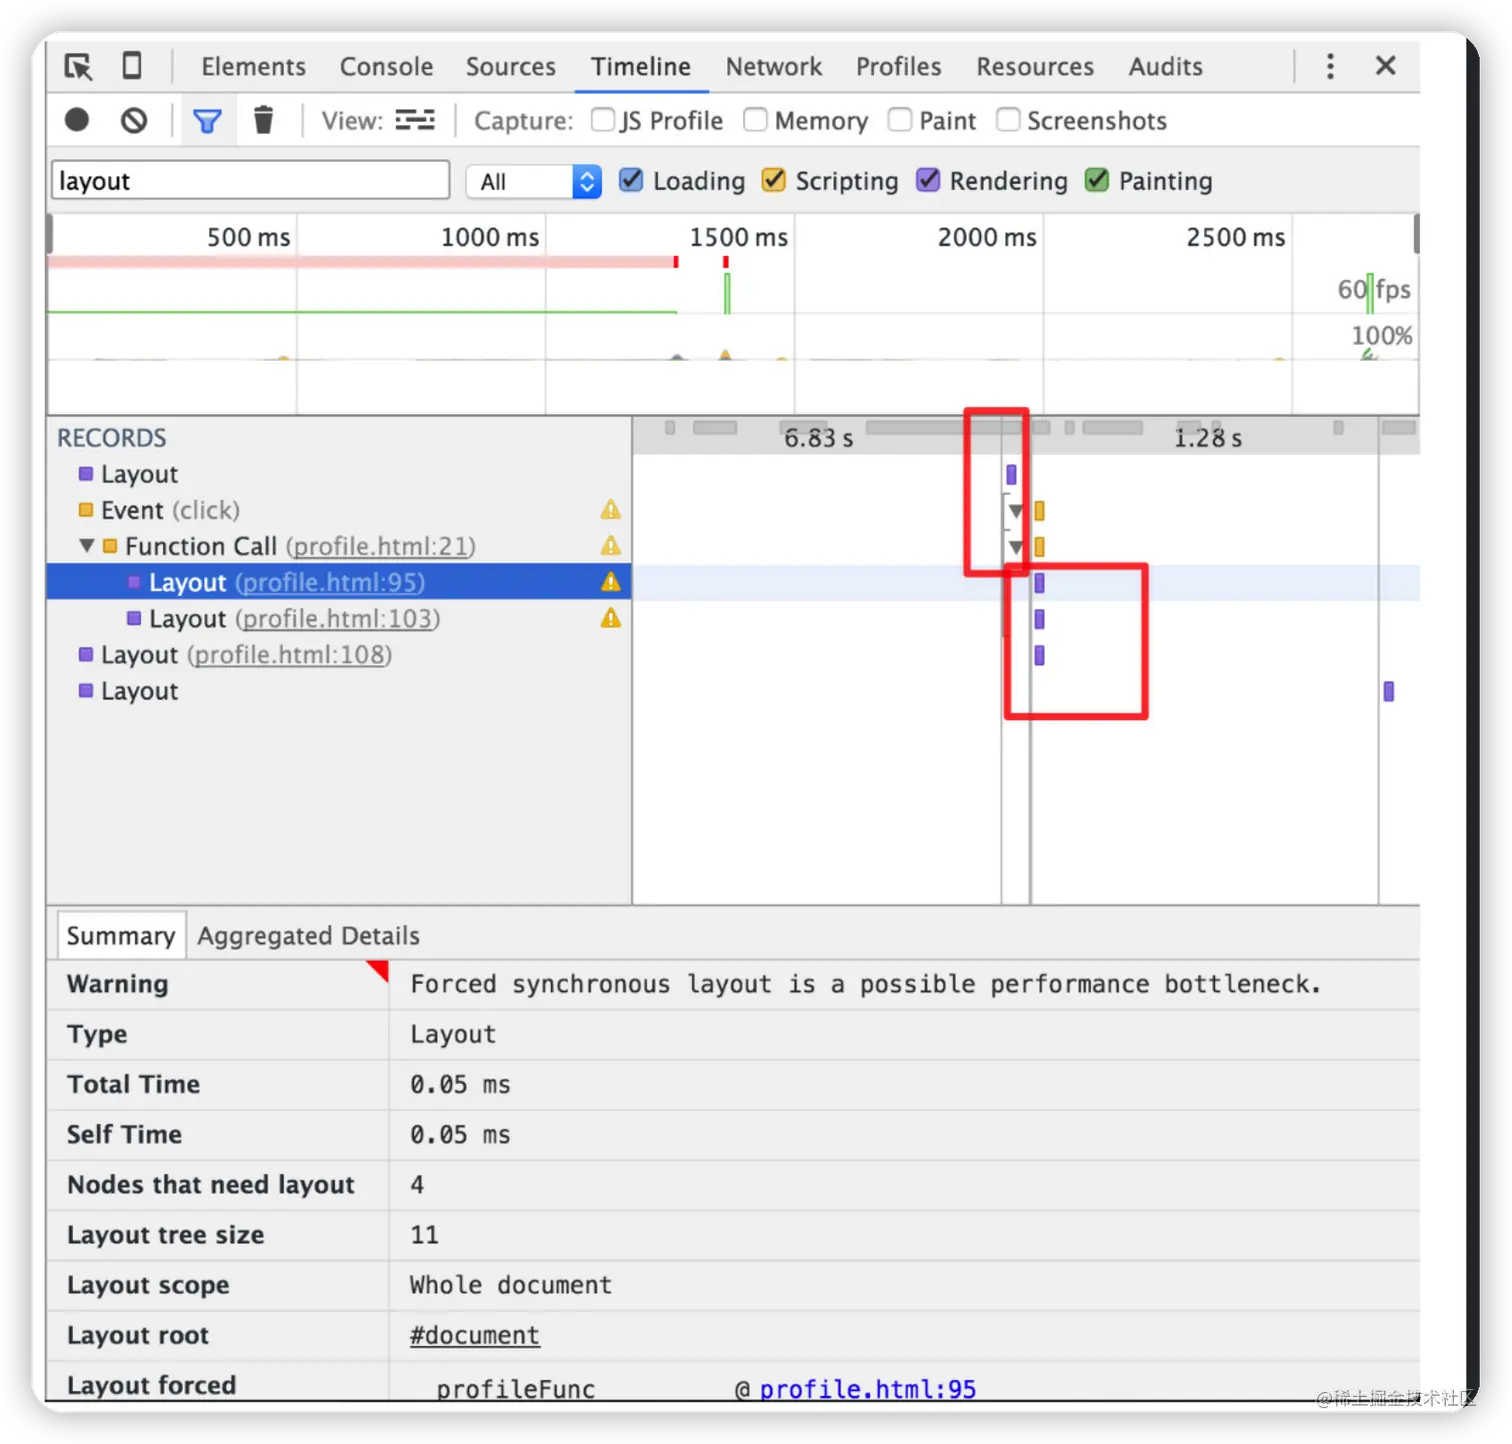
Task: Click the Layout scope value Whole document
Action: click(x=511, y=1285)
